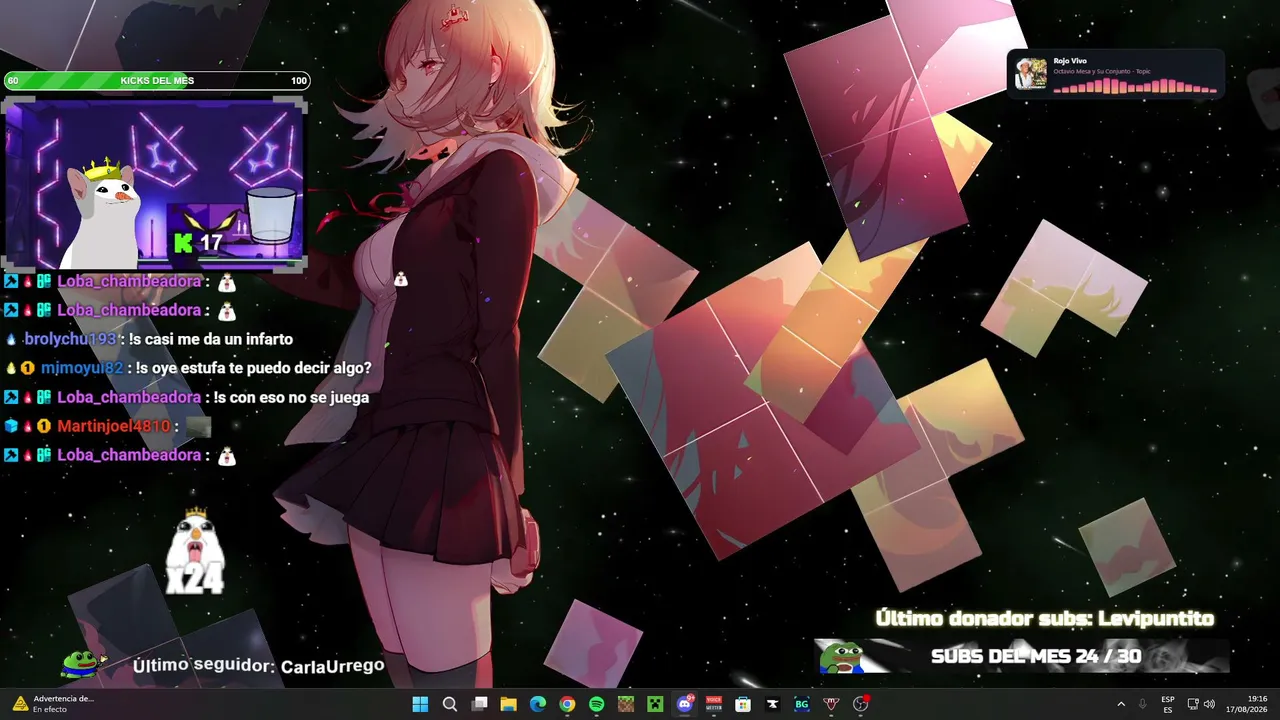
Task: Switch to Discord on the taskbar
Action: point(685,704)
